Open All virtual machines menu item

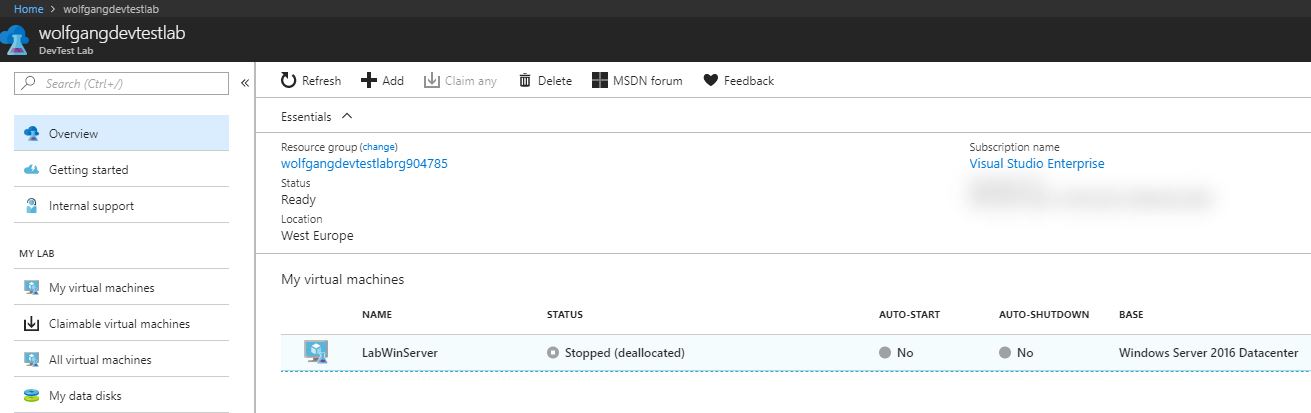121,360
